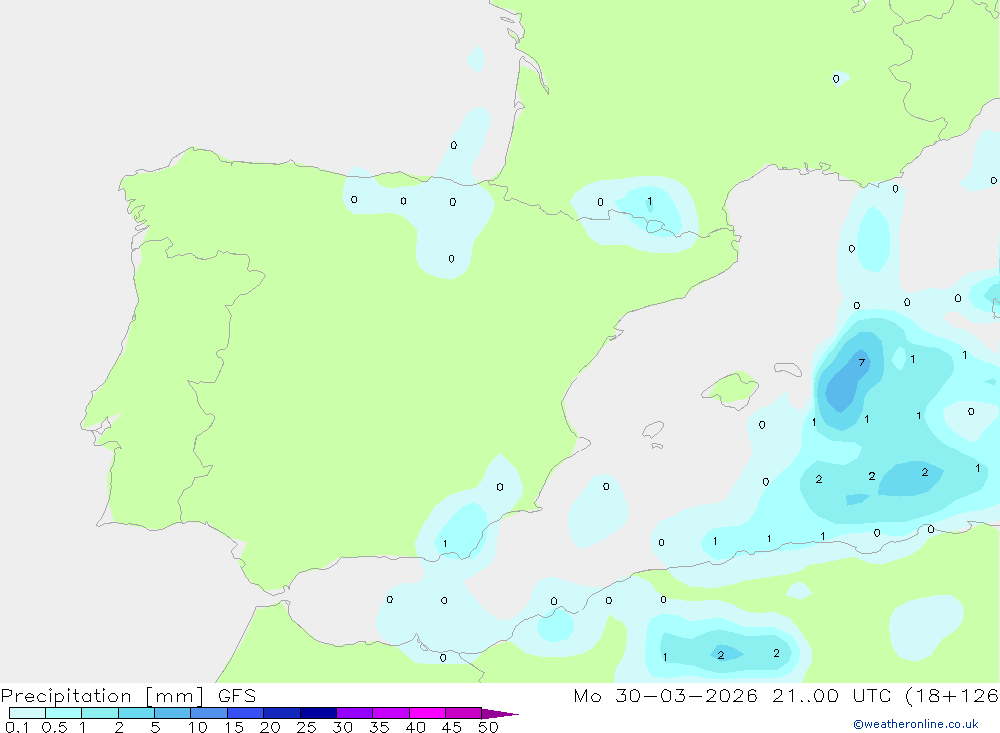Select the 25–30 mm navy legend swatch
The image size is (1000, 733).
318,713
